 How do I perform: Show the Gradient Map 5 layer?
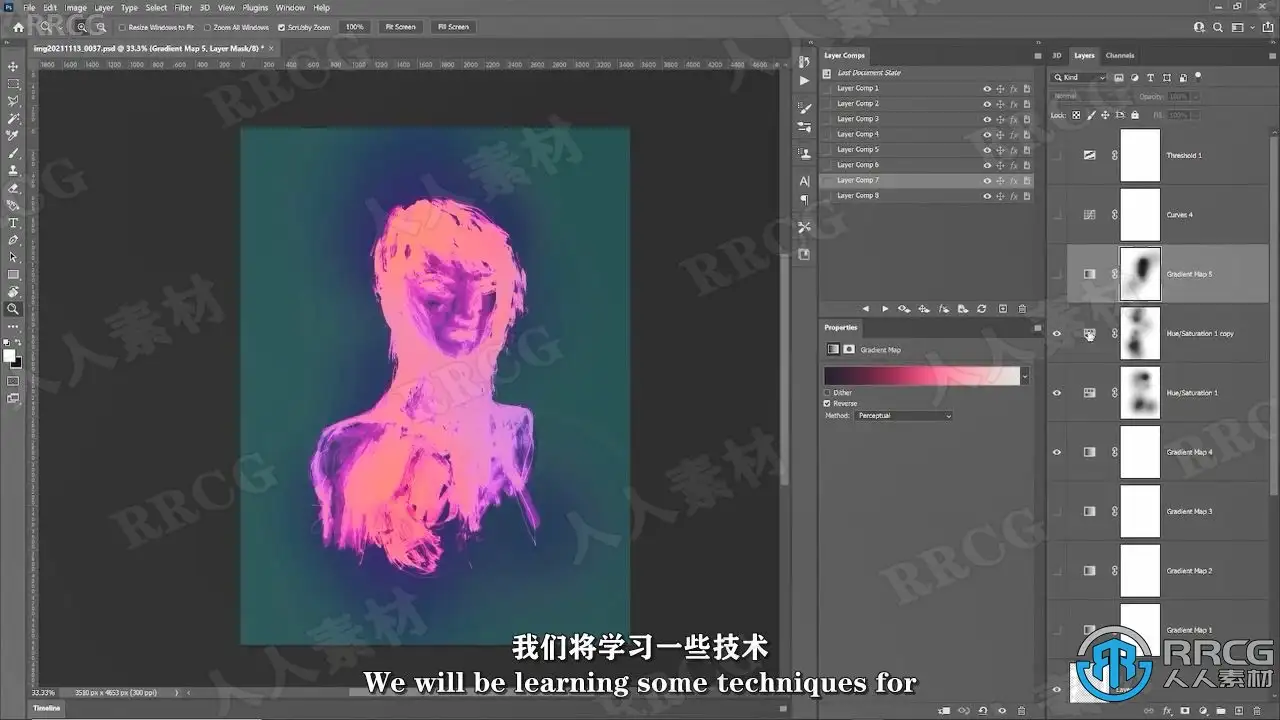coord(1057,274)
